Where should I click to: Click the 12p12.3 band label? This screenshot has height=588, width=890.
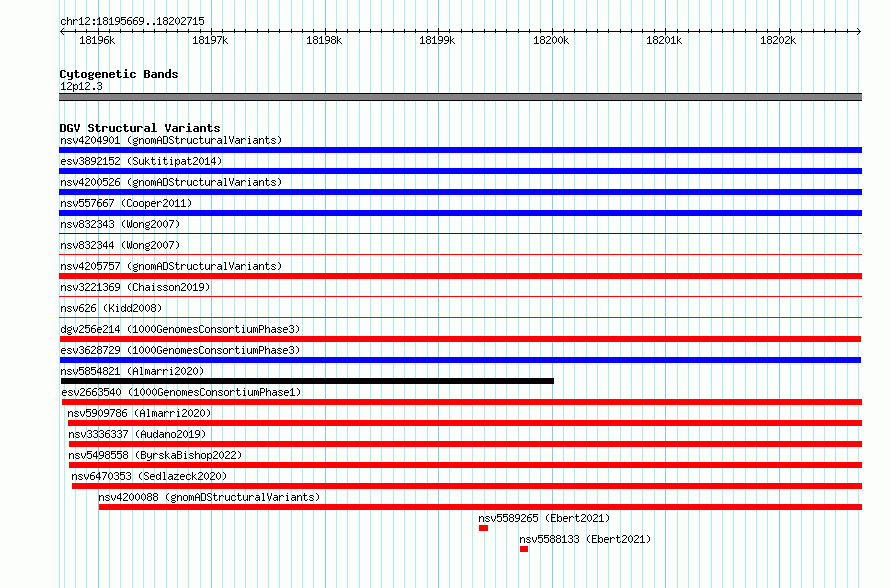[x=81, y=86]
